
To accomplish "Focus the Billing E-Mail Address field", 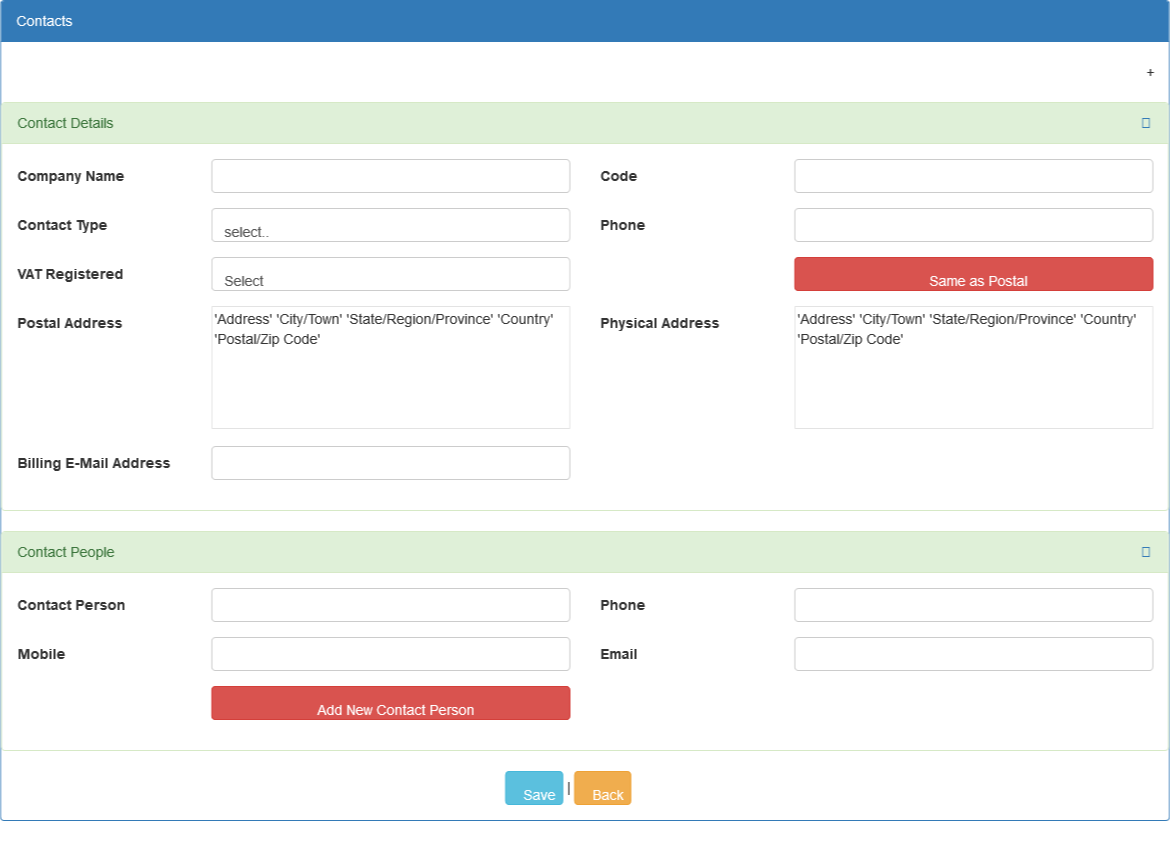I will tap(390, 463).
